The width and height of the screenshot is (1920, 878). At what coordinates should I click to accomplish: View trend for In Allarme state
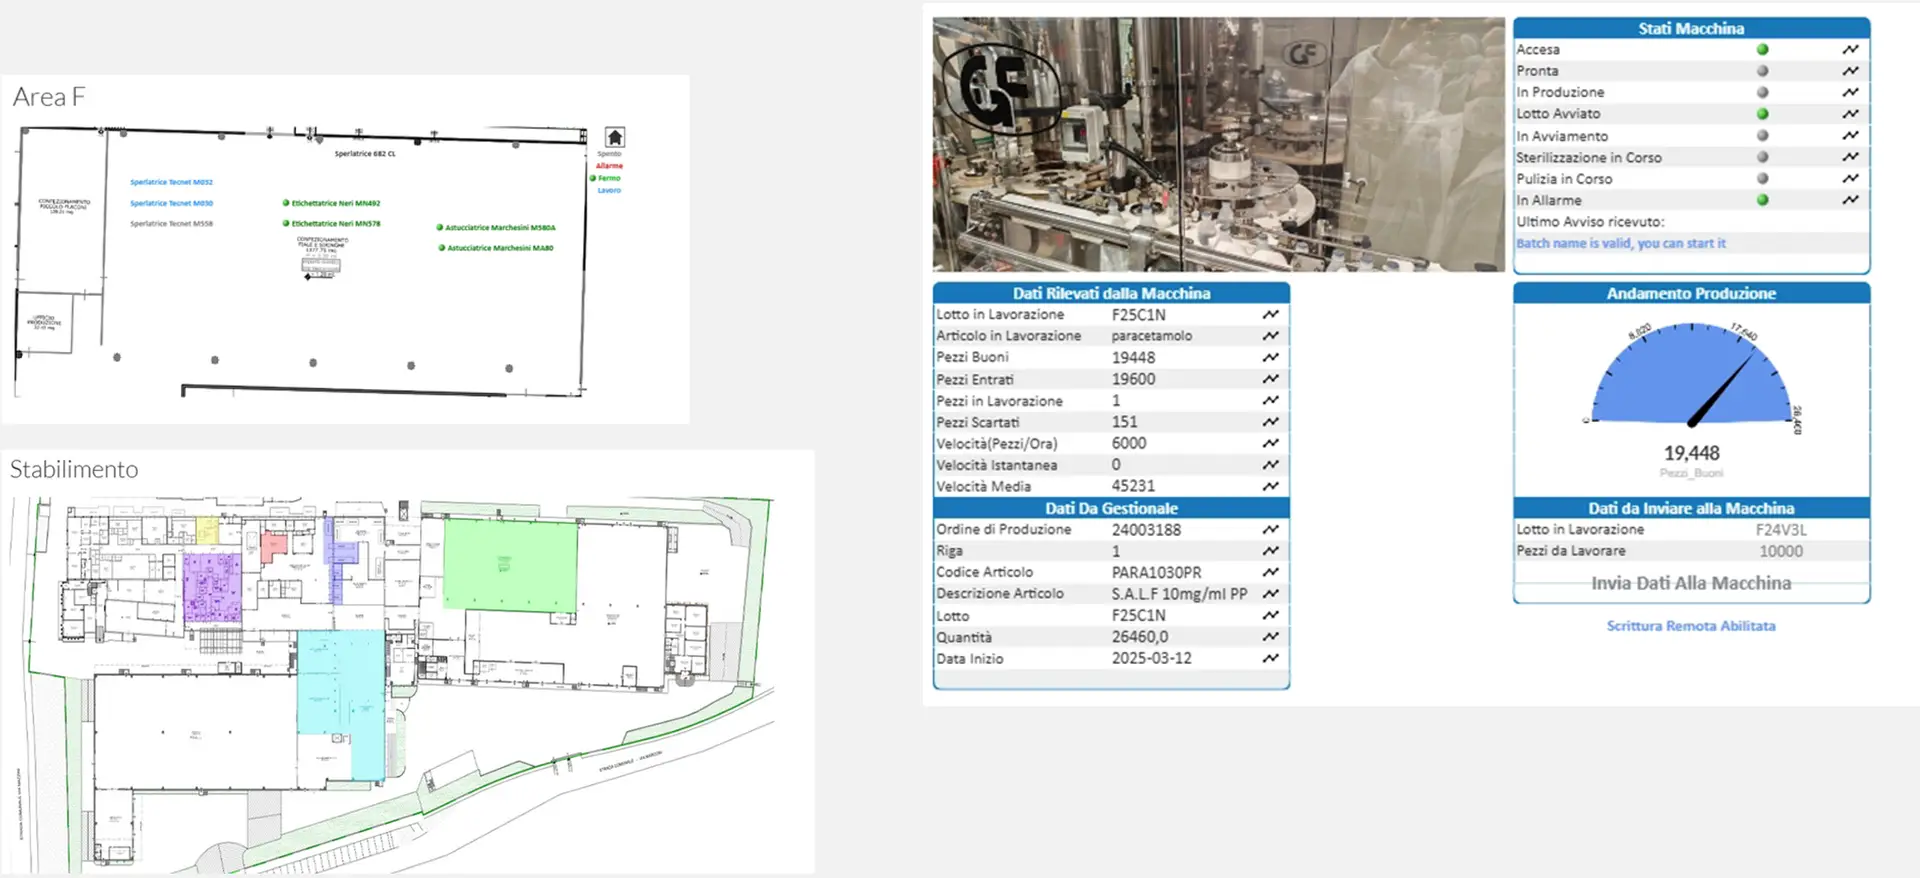[1851, 200]
